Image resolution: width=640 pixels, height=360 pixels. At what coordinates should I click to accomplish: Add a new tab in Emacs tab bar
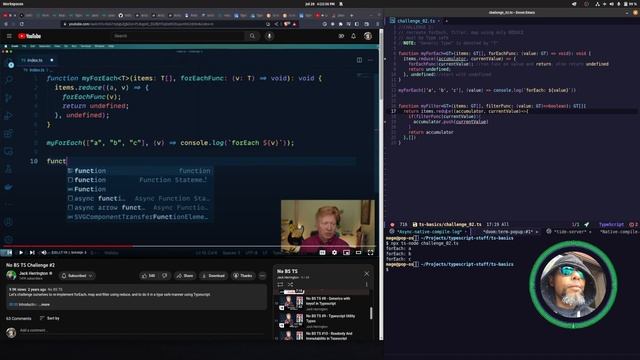[447, 21]
